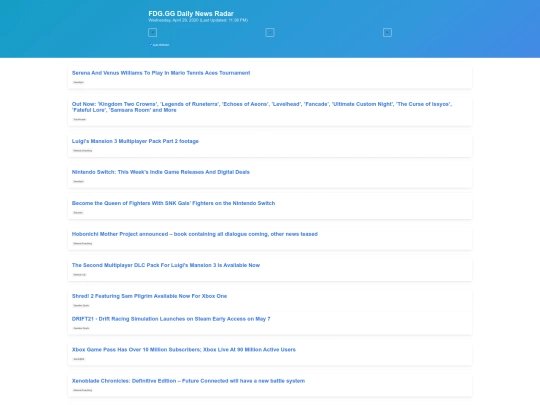The image size is (540, 405).
Task: Open DRIFT21 Drift Racing Simulation Steam Early Access article
Action: (171, 319)
